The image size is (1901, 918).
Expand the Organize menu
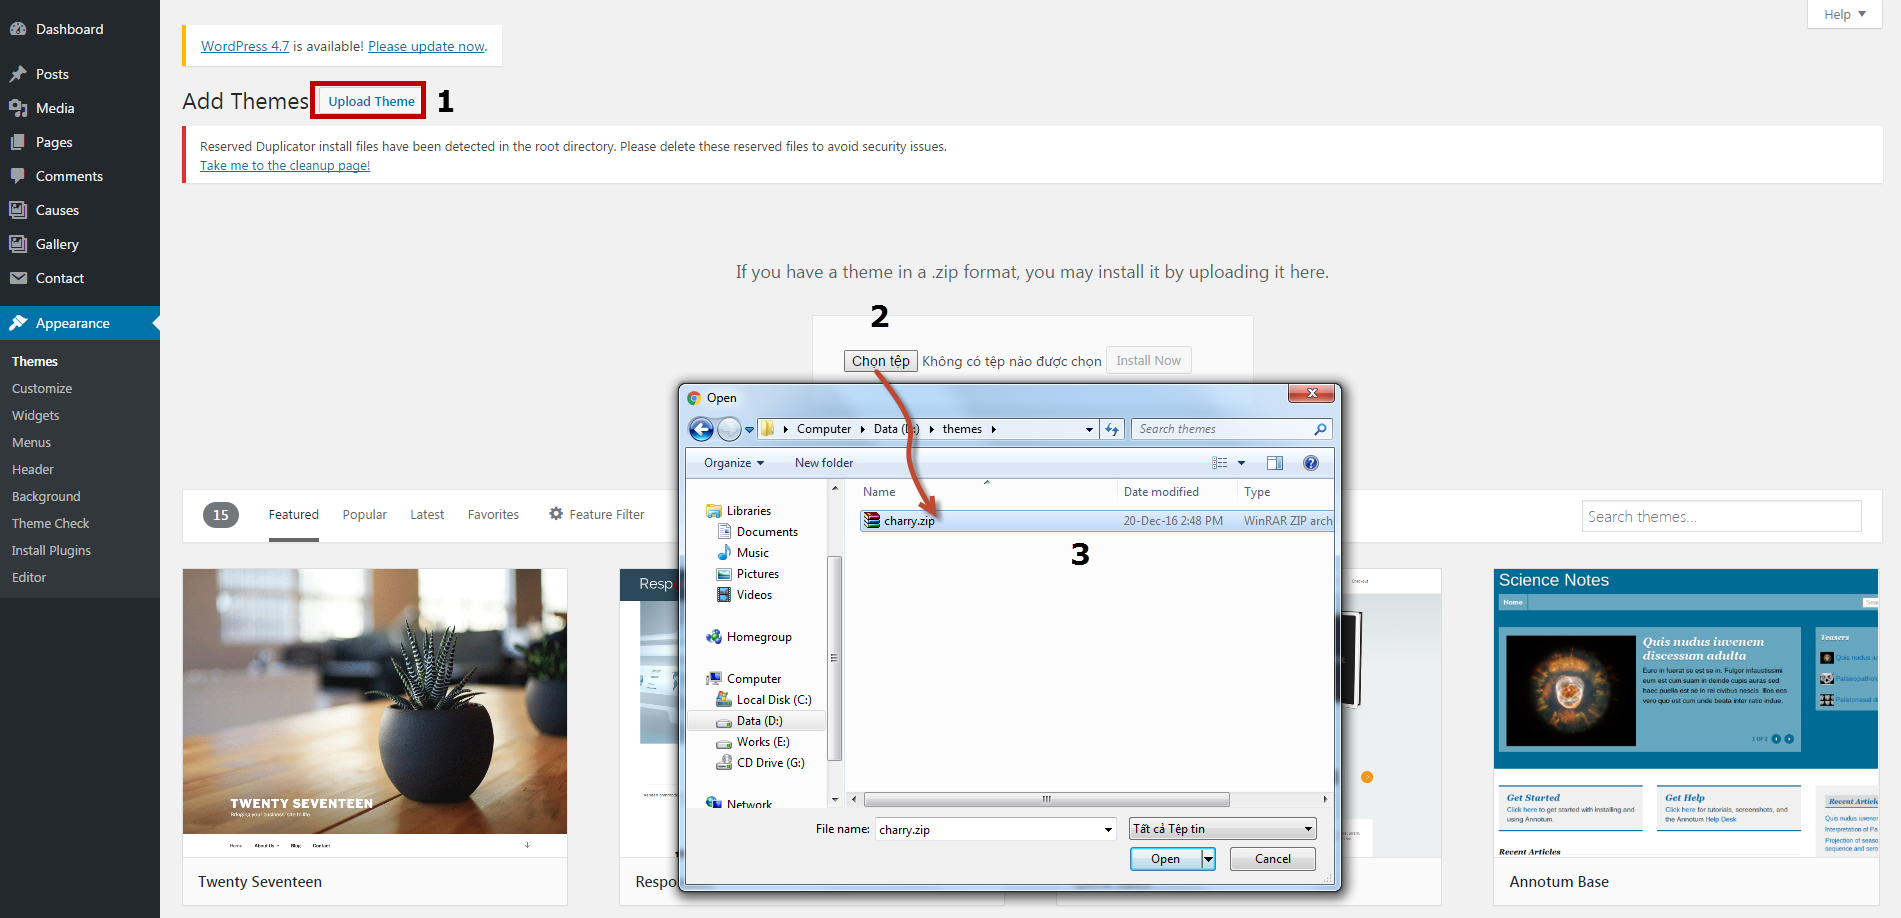[x=733, y=463]
